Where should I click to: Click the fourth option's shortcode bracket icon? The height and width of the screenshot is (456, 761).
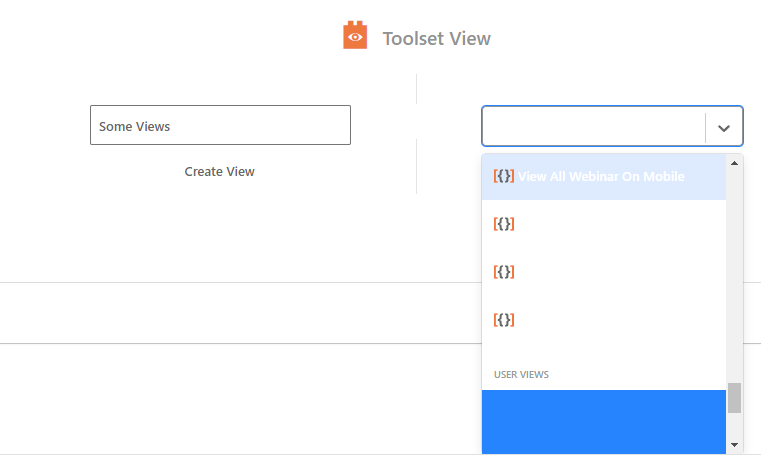click(504, 320)
